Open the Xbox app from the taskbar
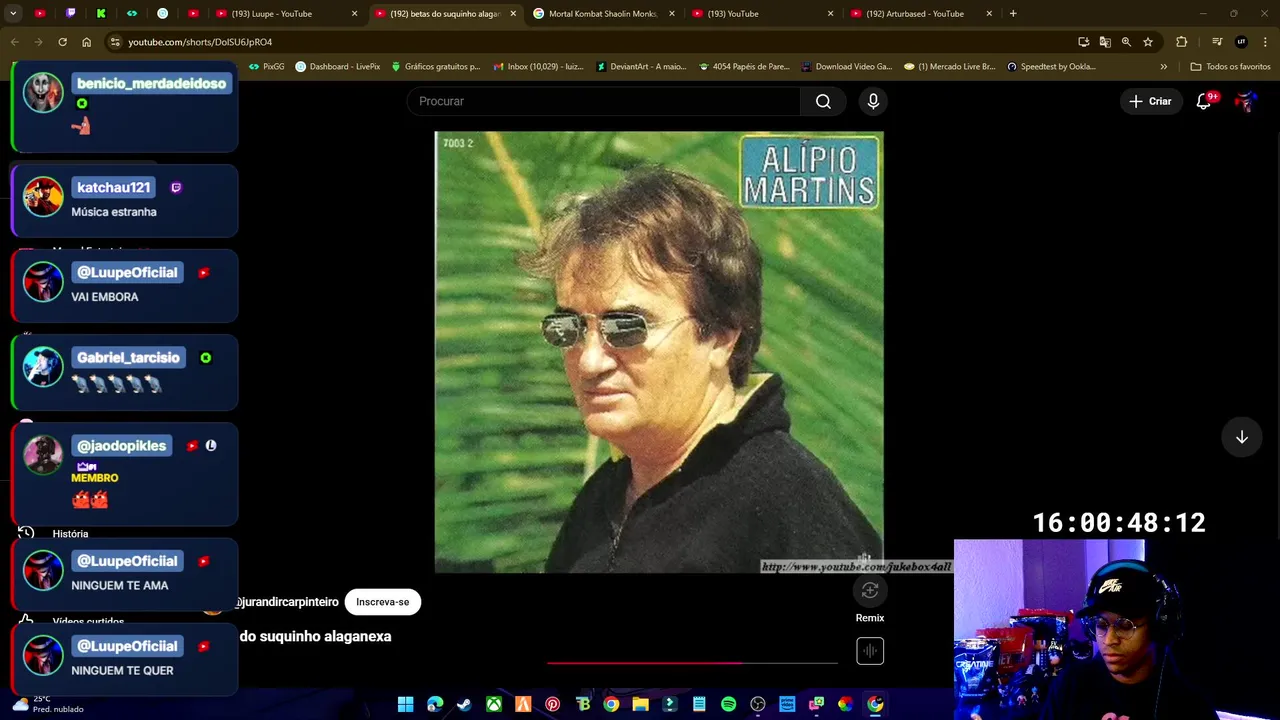Image resolution: width=1280 pixels, height=720 pixels. pyautogui.click(x=493, y=704)
